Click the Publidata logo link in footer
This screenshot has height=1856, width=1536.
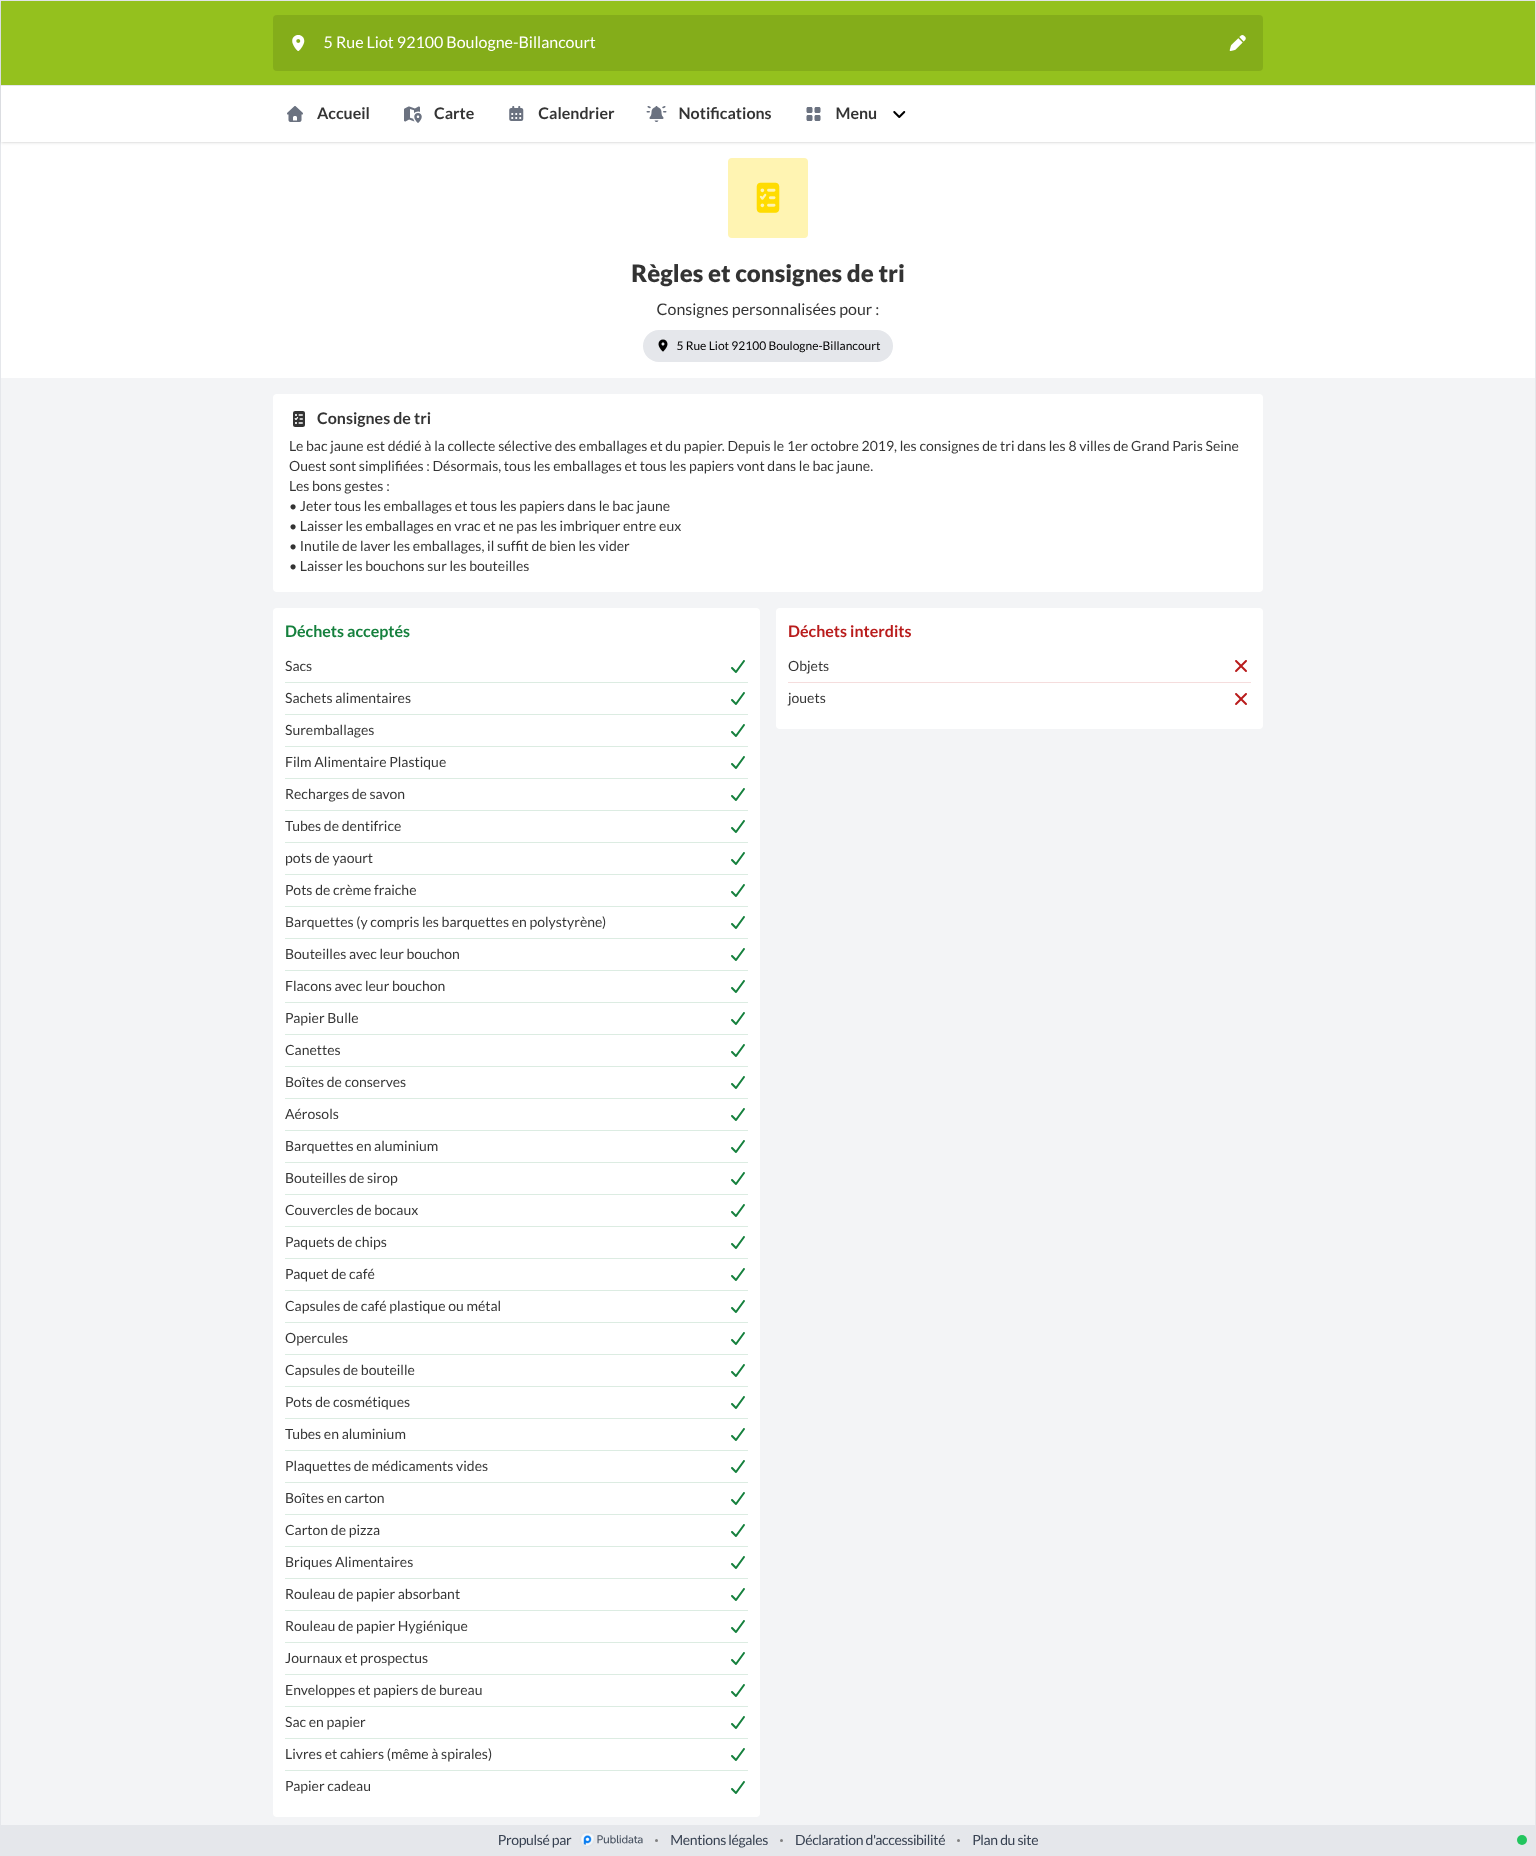tap(613, 1840)
